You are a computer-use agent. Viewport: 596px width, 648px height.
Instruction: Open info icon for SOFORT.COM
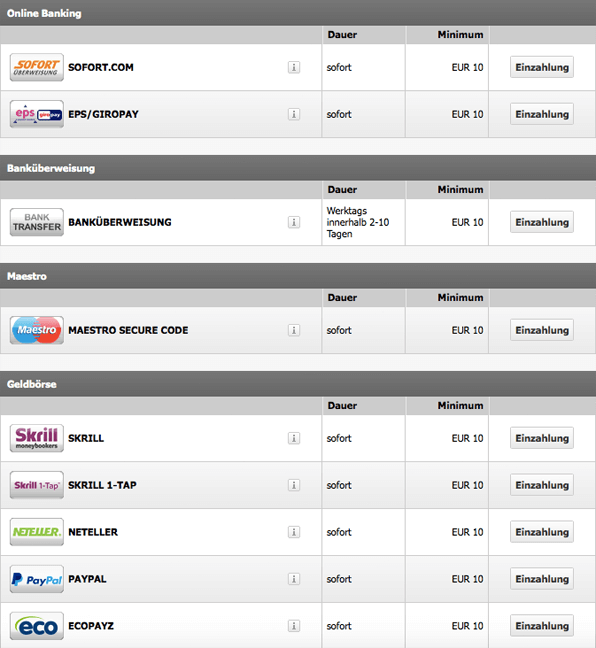click(x=294, y=67)
